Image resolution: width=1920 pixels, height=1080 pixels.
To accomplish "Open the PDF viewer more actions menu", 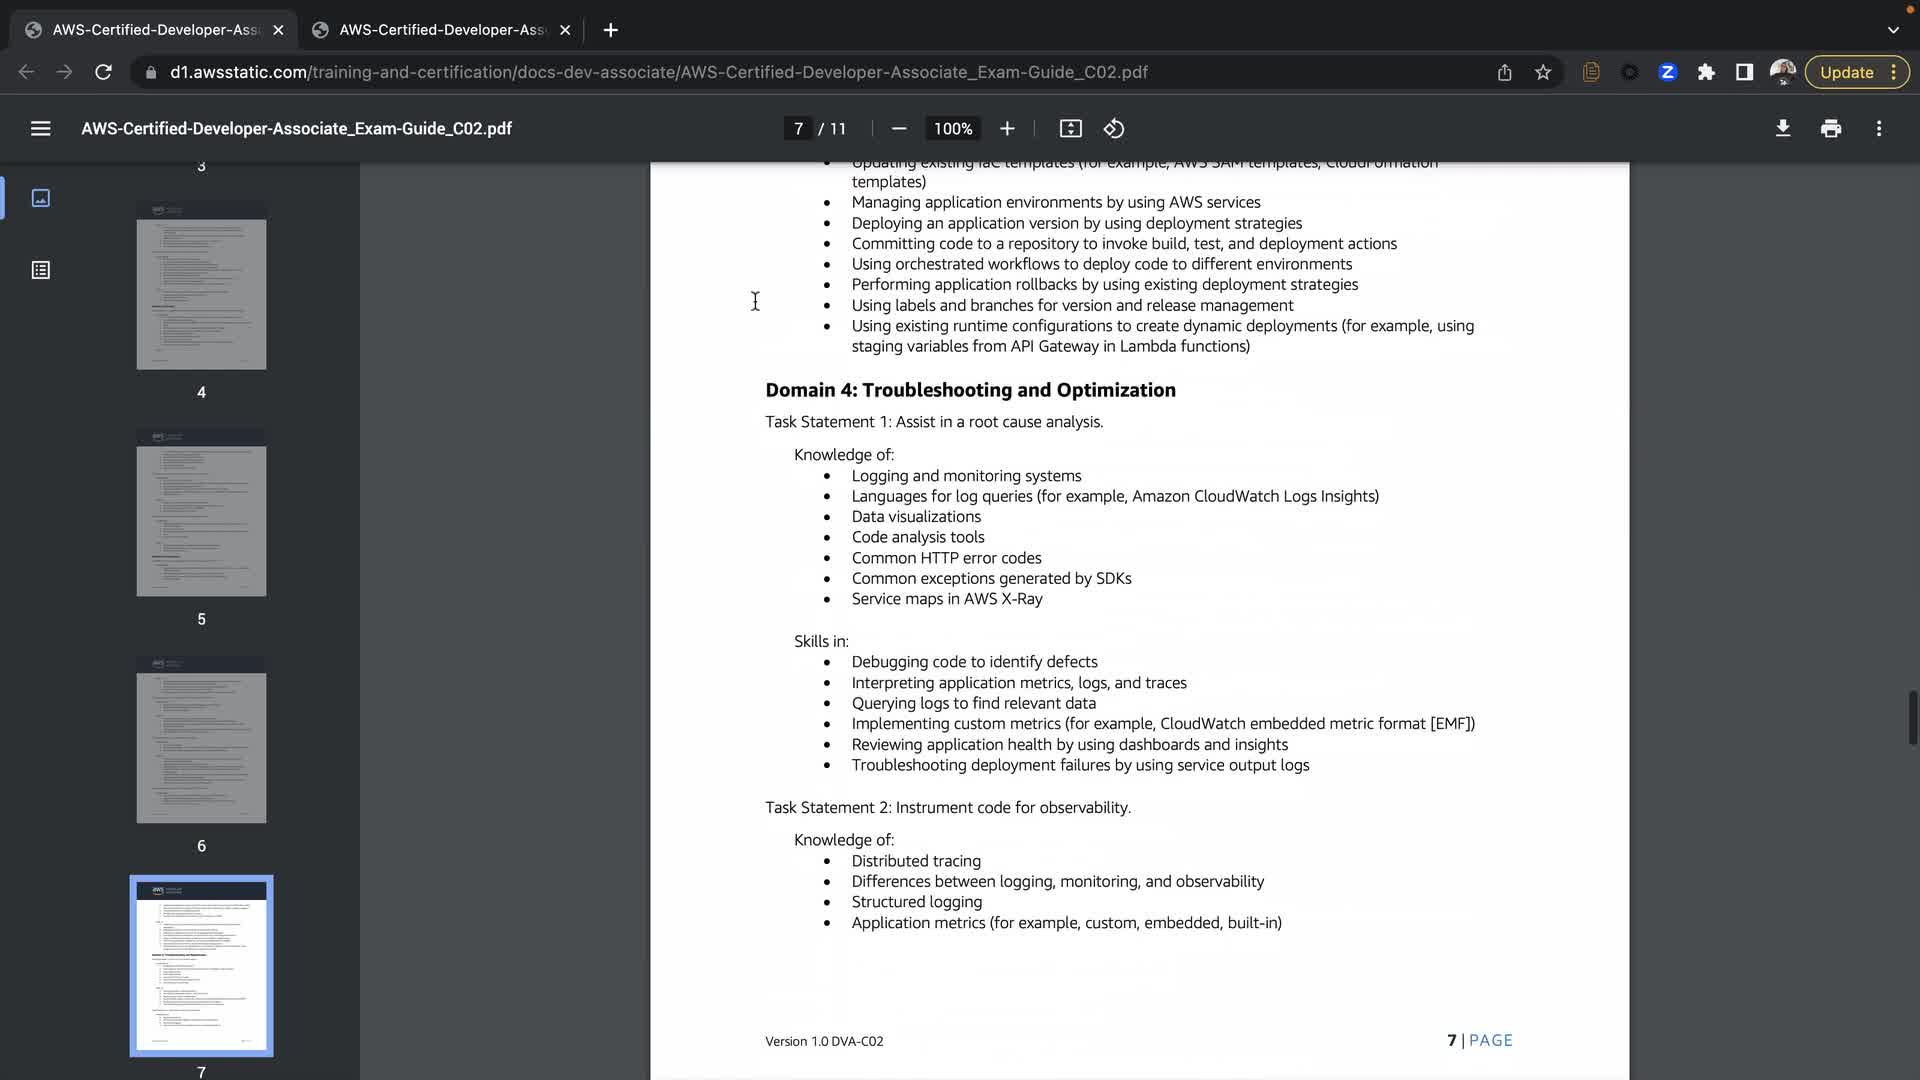I will pos(1879,128).
